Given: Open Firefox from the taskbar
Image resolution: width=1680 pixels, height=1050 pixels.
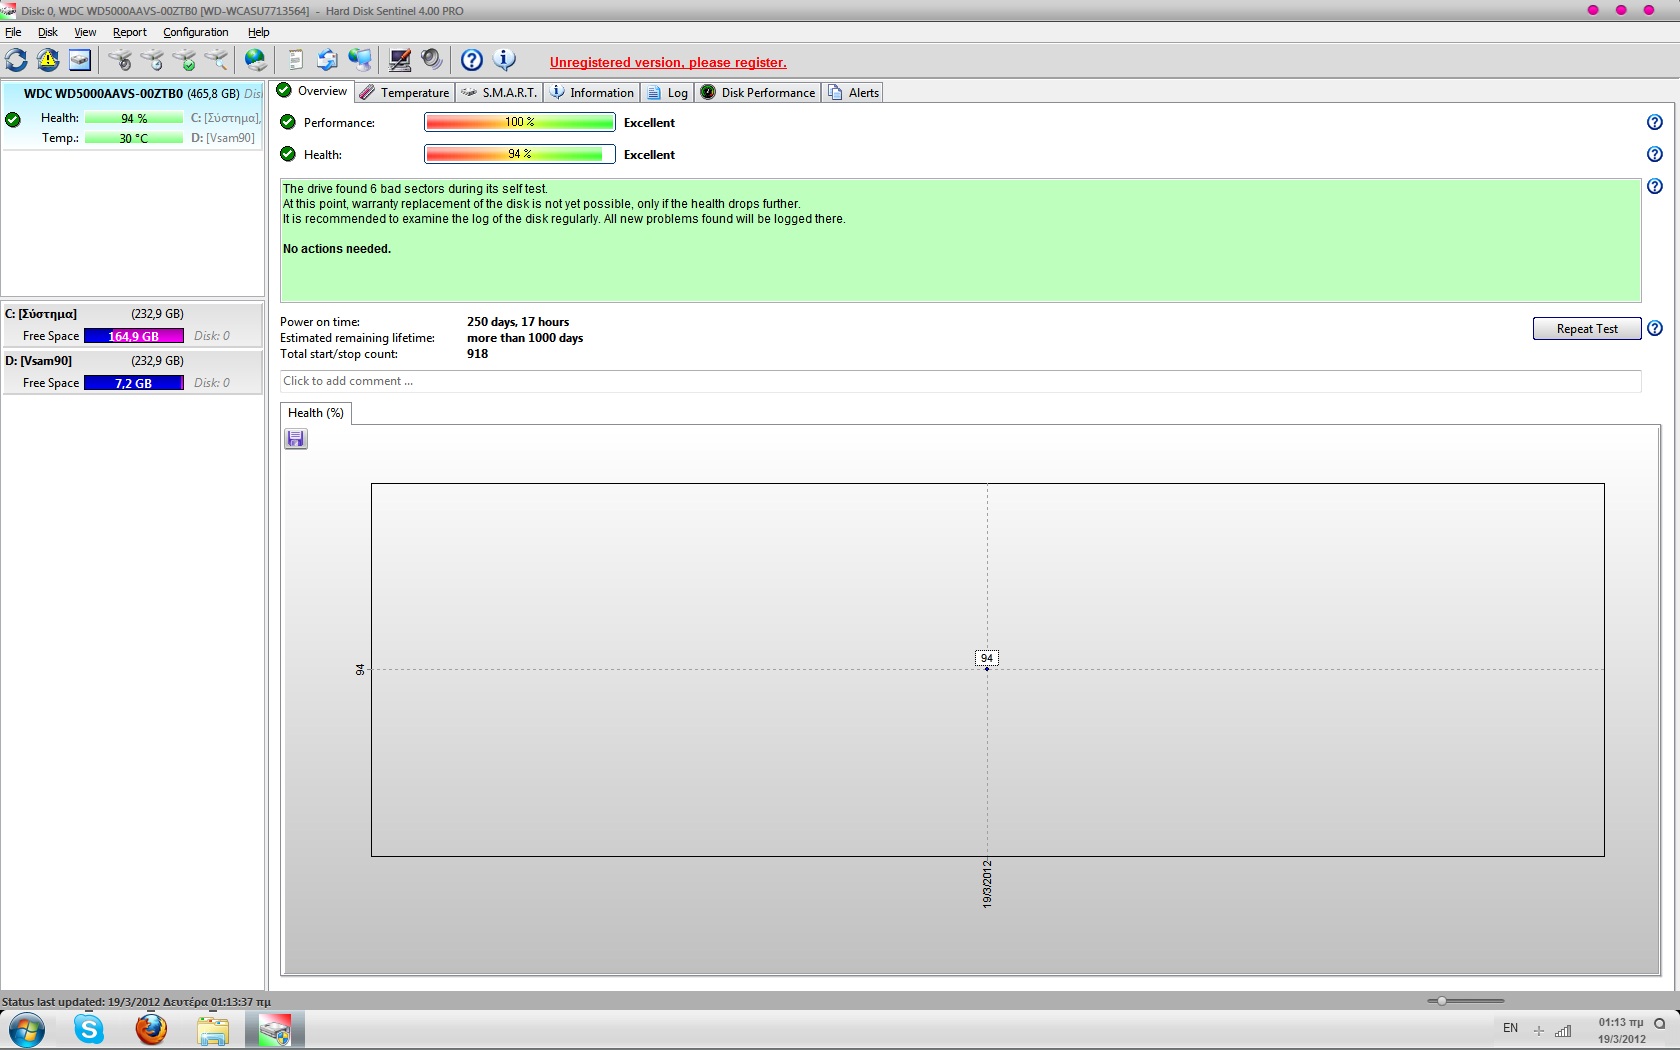Looking at the screenshot, I should coord(151,1029).
